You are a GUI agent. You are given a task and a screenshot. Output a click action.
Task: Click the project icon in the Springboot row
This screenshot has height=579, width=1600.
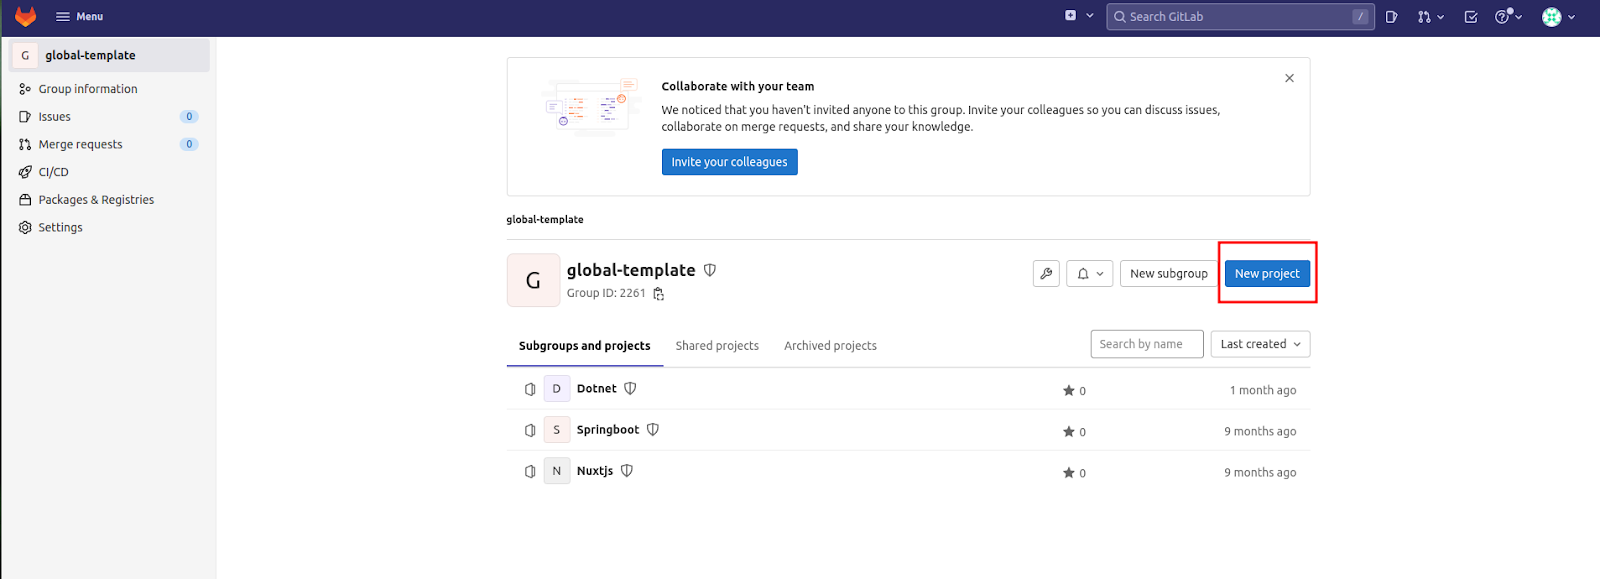tap(530, 430)
